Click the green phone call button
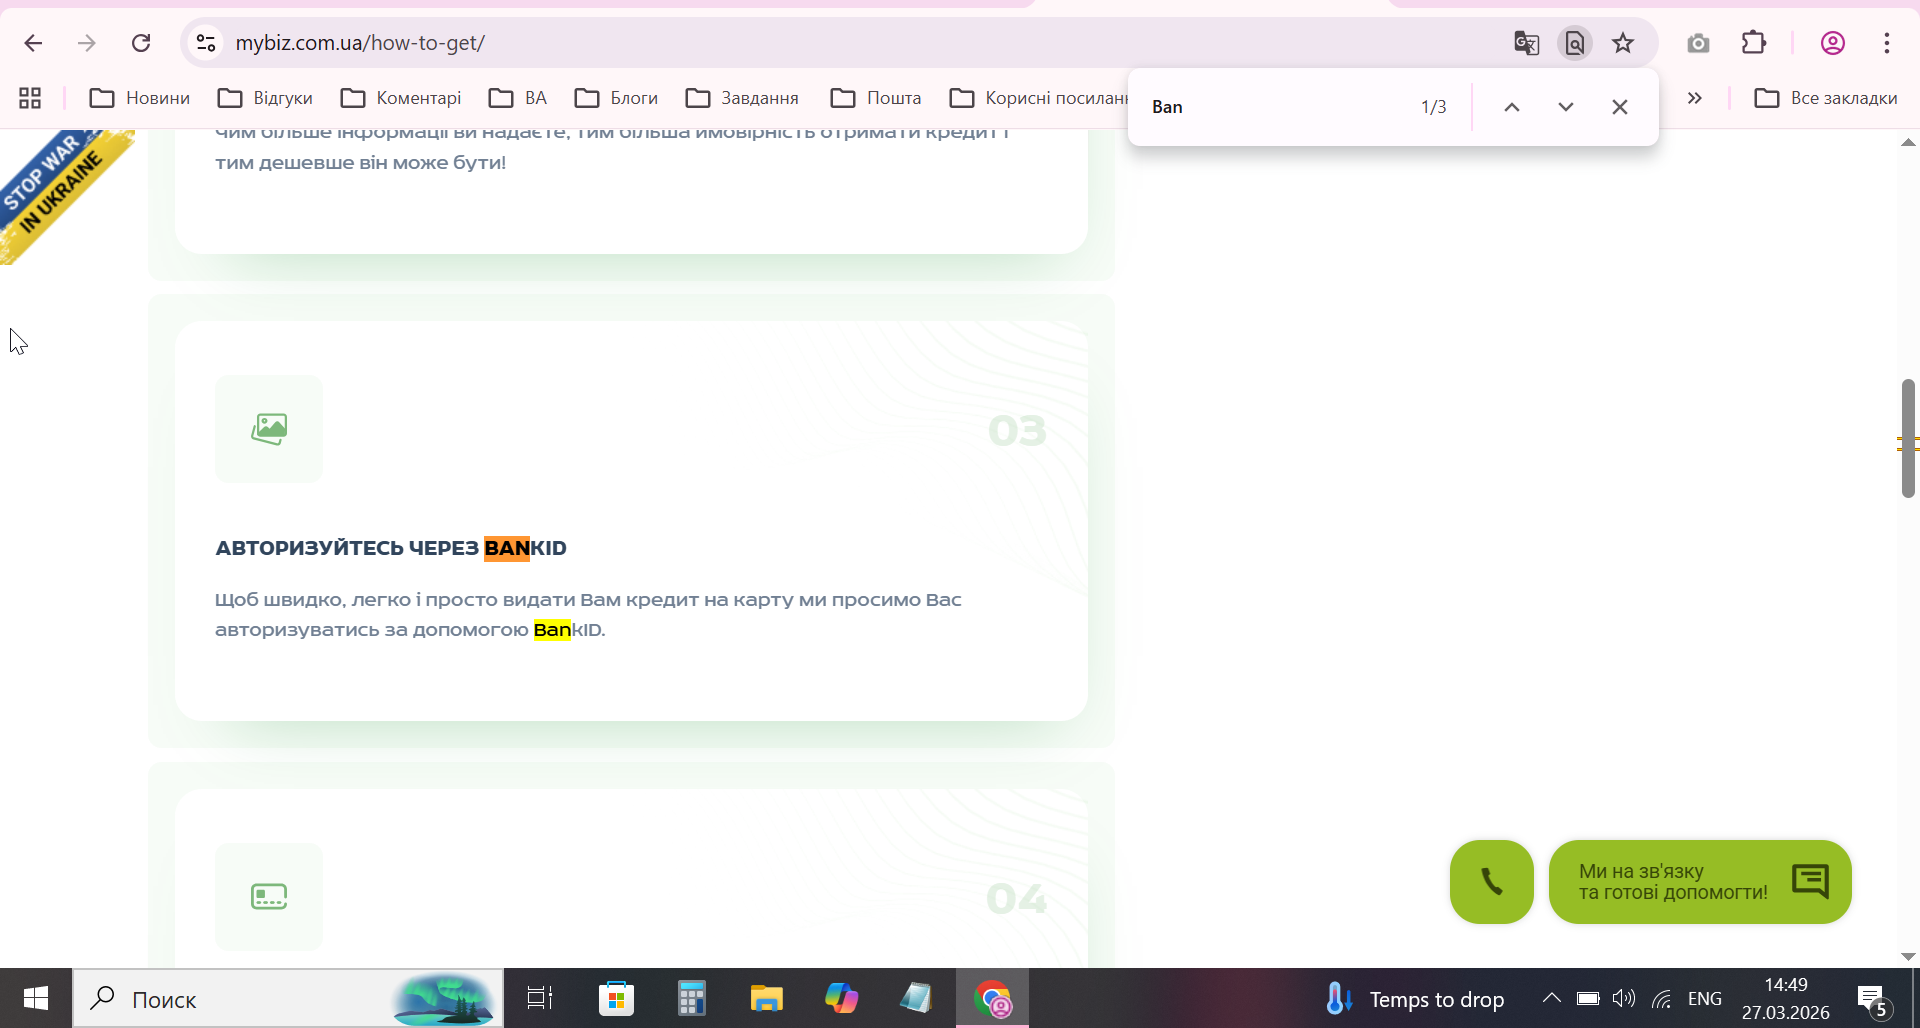Image resolution: width=1920 pixels, height=1028 pixels. click(x=1492, y=882)
